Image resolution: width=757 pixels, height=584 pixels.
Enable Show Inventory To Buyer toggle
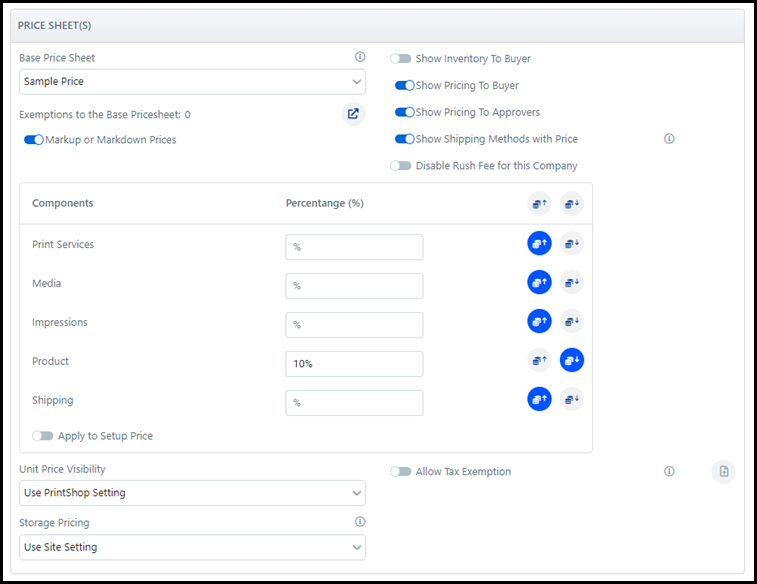coord(401,59)
